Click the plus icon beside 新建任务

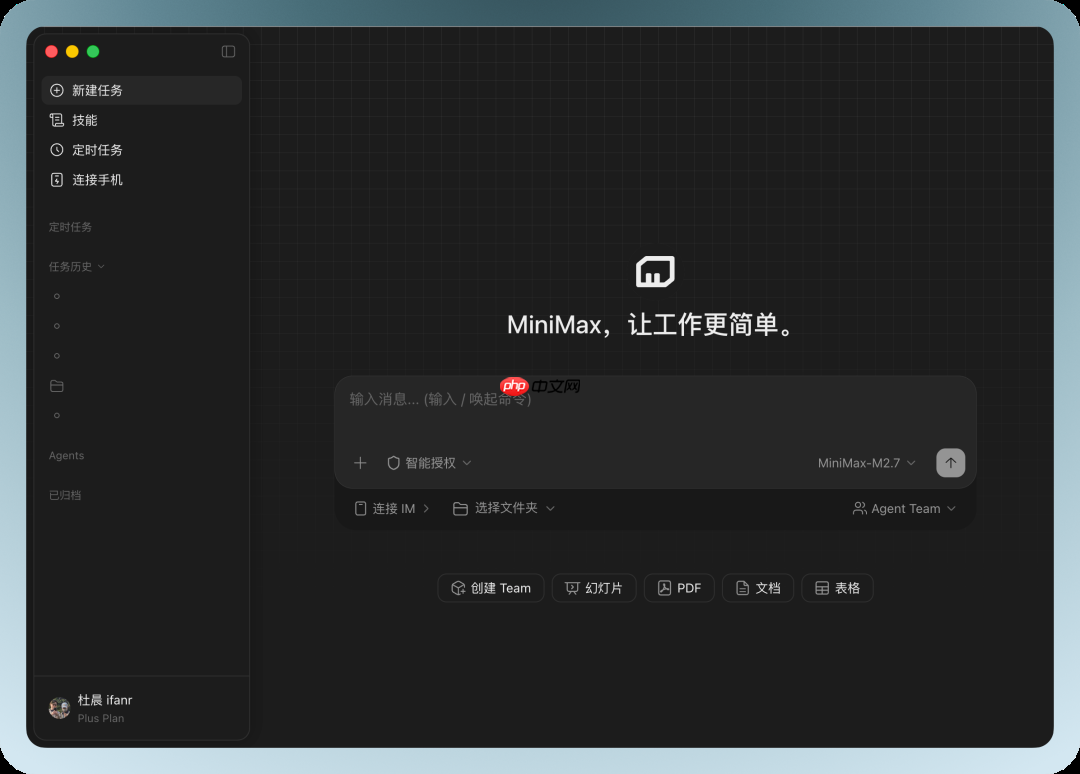tap(57, 90)
